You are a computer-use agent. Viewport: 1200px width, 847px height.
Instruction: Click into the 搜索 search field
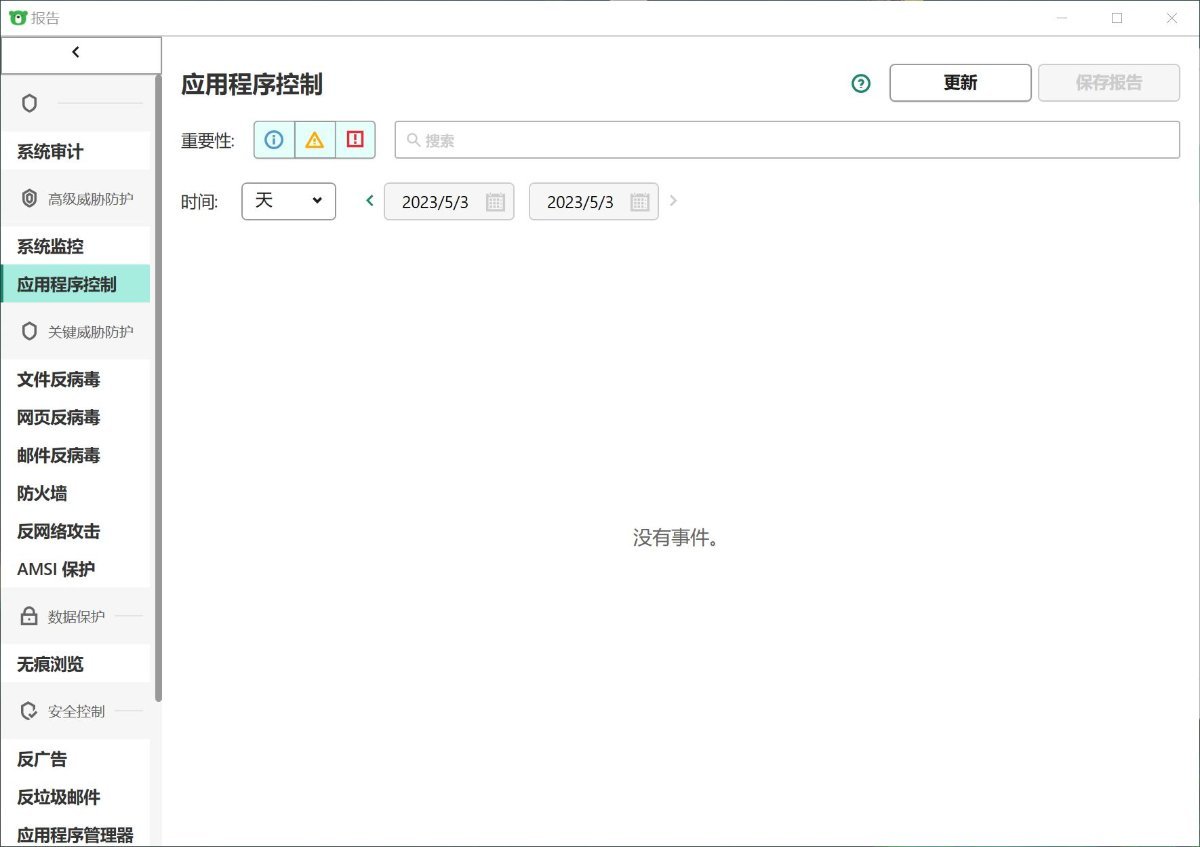click(x=787, y=140)
